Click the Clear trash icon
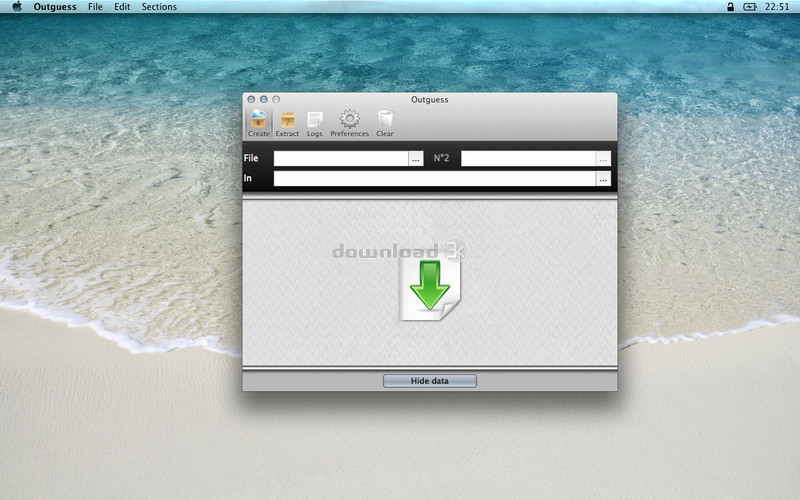The width and height of the screenshot is (800, 500). point(385,123)
